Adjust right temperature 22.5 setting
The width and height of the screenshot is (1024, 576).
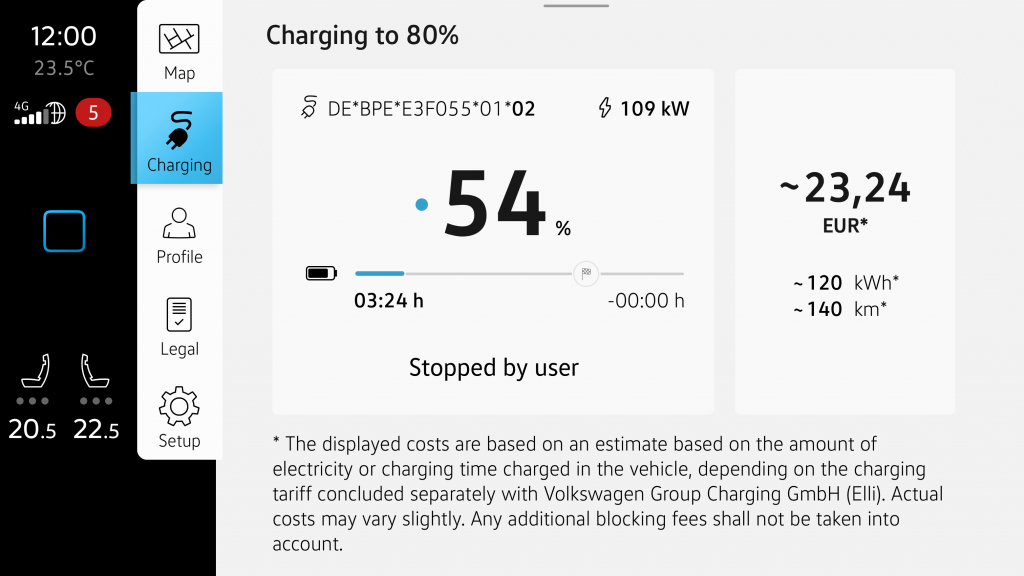point(95,430)
